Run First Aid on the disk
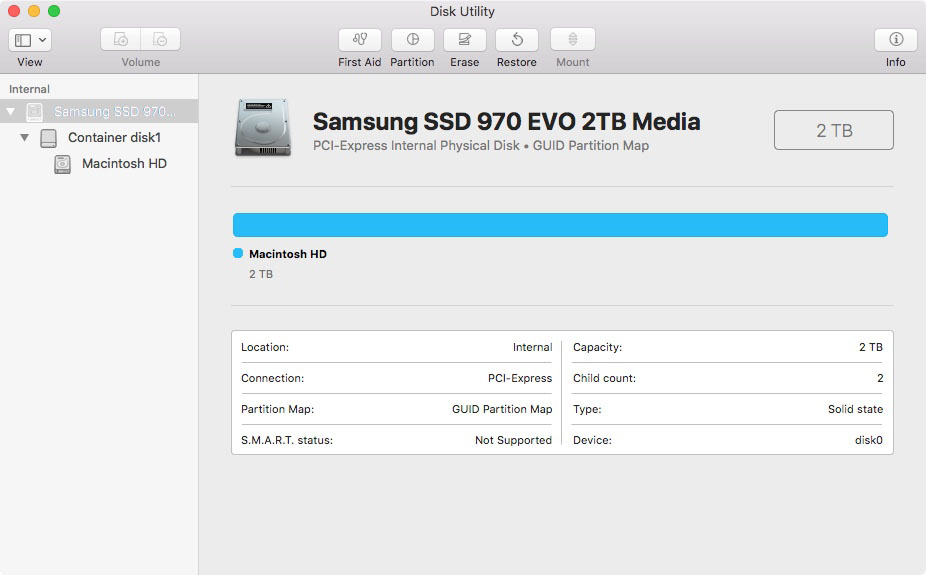This screenshot has width=926, height=575. (x=360, y=40)
